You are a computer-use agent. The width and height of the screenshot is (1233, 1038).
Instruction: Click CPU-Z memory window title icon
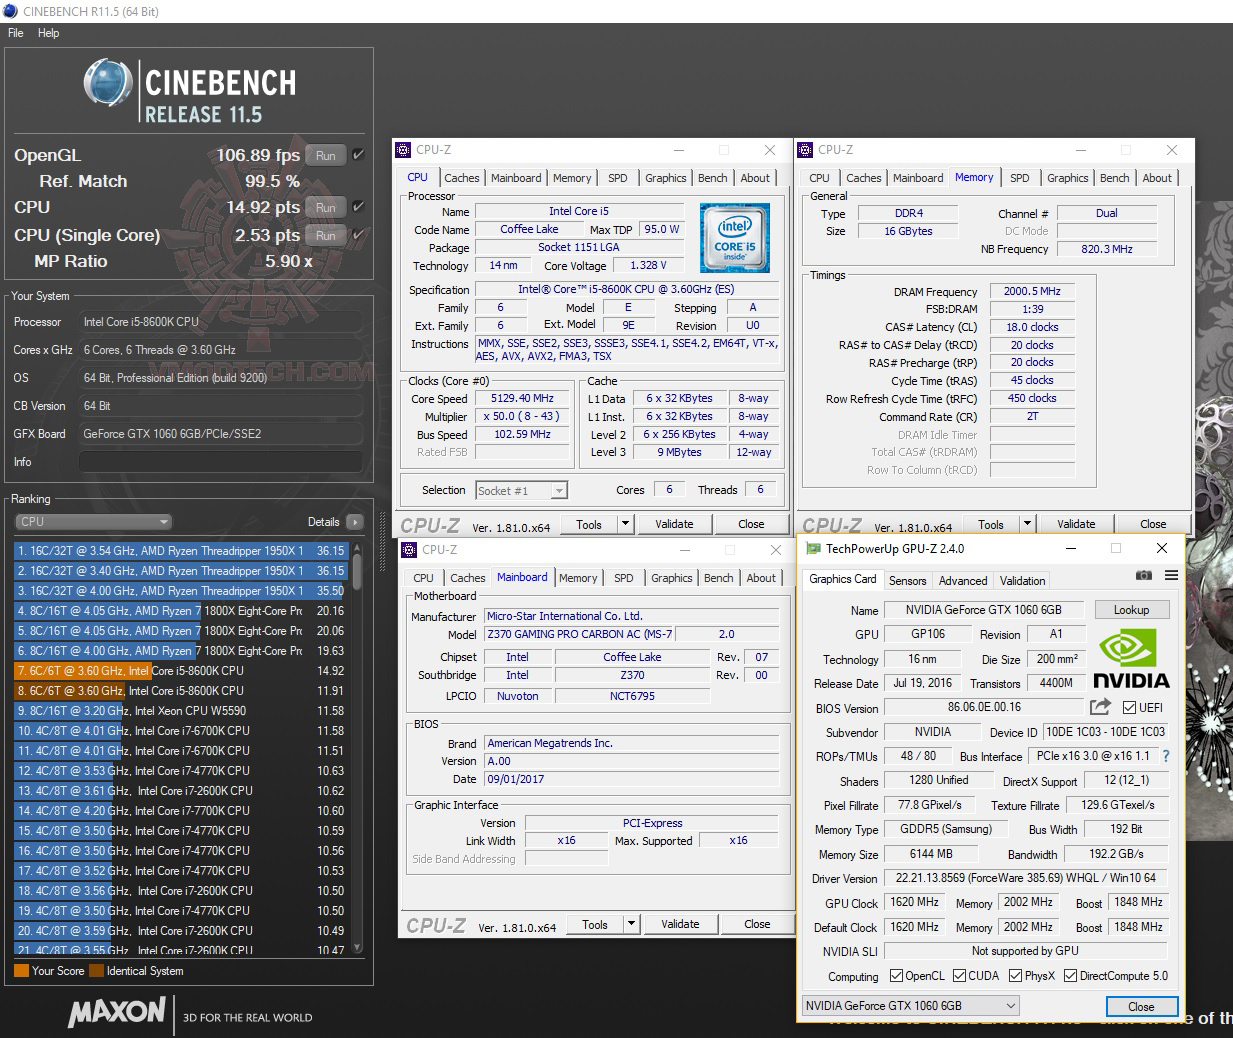click(805, 150)
